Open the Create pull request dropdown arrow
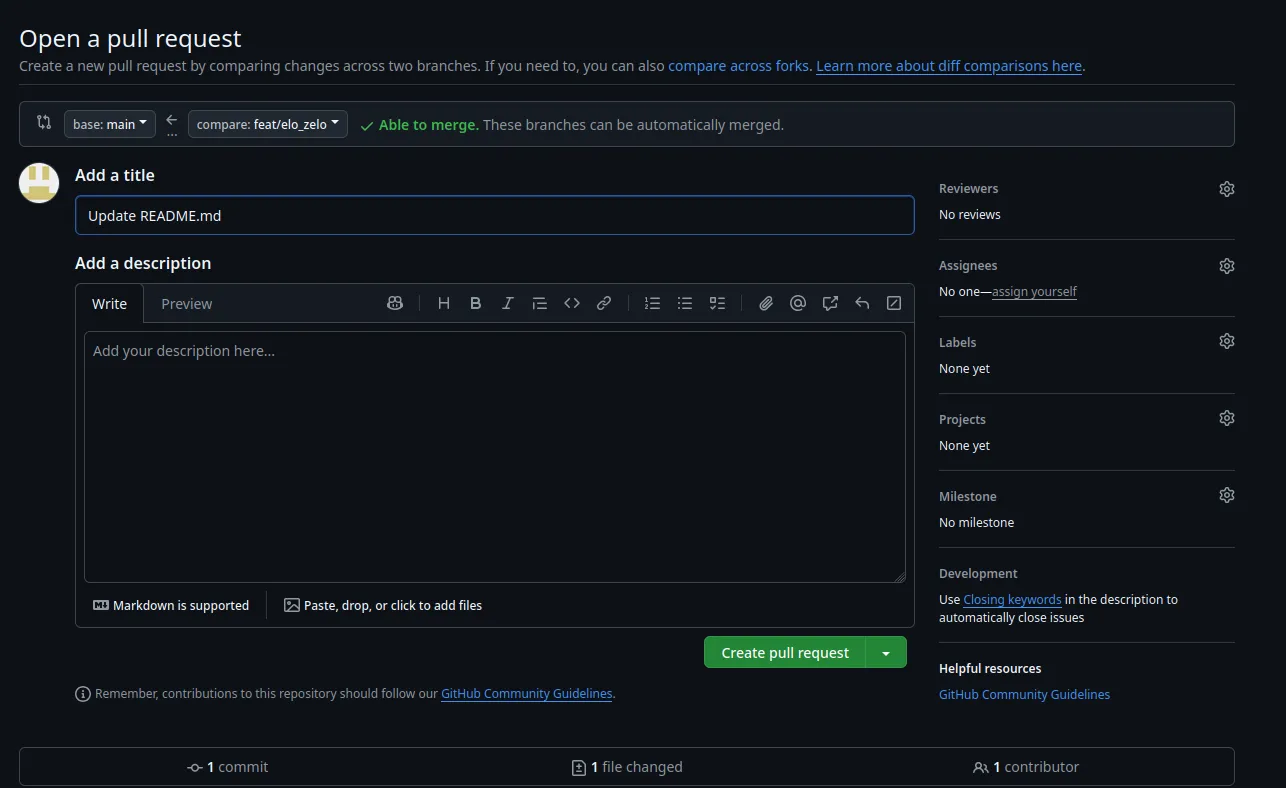This screenshot has height=788, width=1286. pyautogui.click(x=886, y=652)
